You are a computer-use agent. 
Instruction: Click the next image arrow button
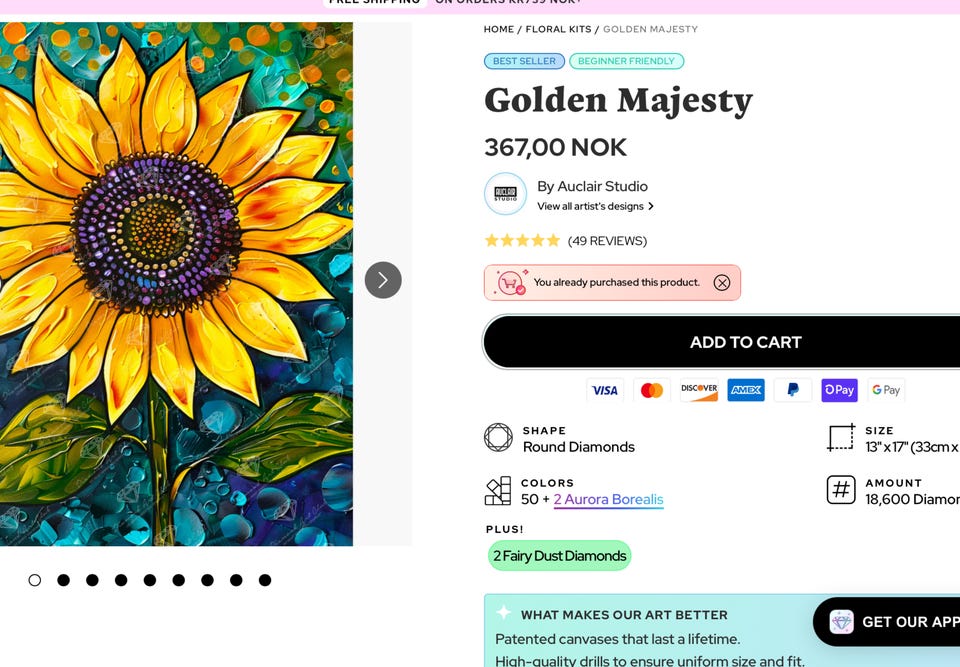pos(383,280)
